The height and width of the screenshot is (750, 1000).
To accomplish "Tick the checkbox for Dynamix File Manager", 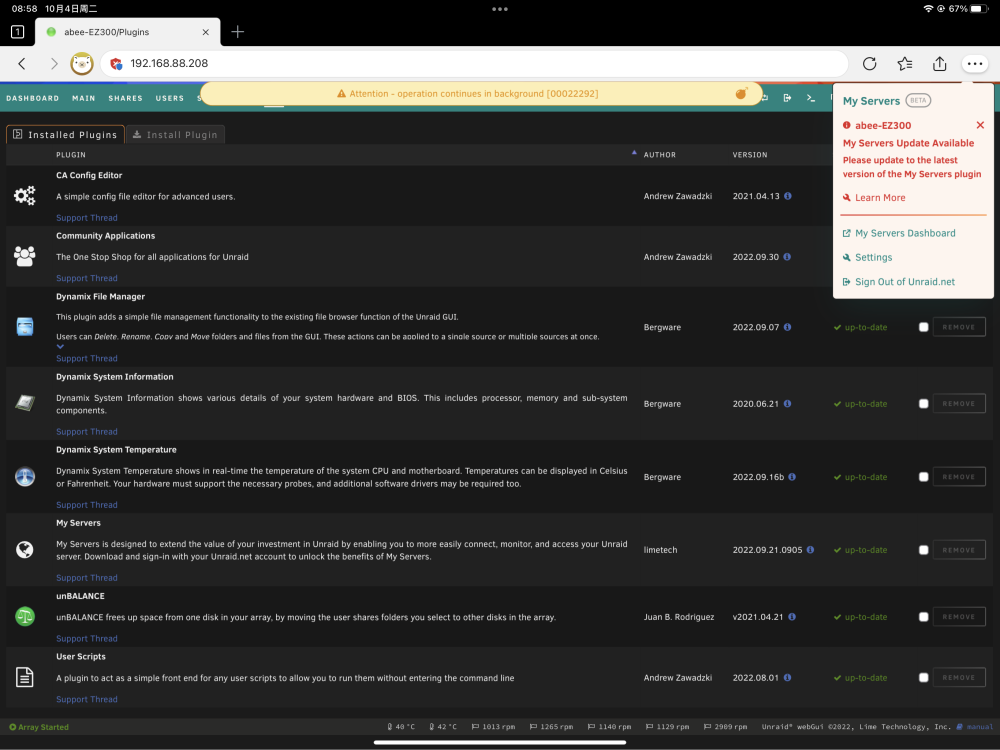I will click(x=923, y=327).
